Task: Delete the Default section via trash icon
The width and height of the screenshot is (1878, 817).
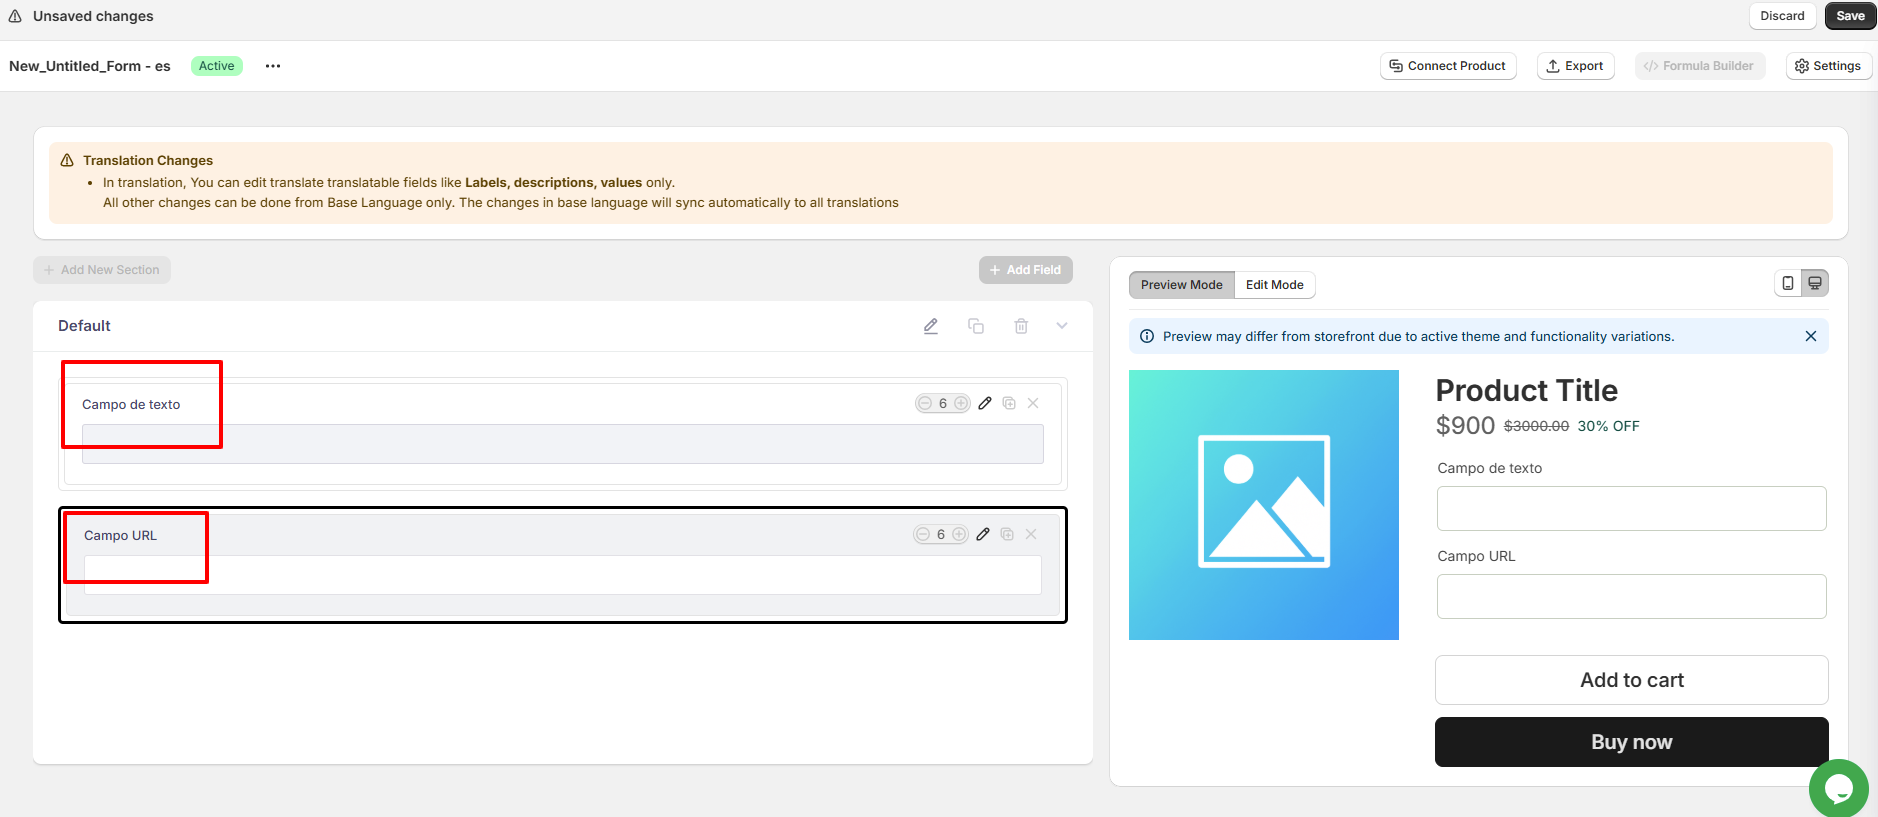Action: pos(1021,326)
